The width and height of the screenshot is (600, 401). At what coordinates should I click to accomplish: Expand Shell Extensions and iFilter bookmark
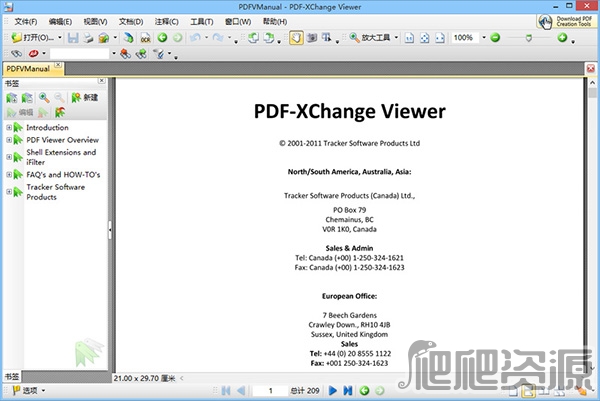click(x=9, y=157)
